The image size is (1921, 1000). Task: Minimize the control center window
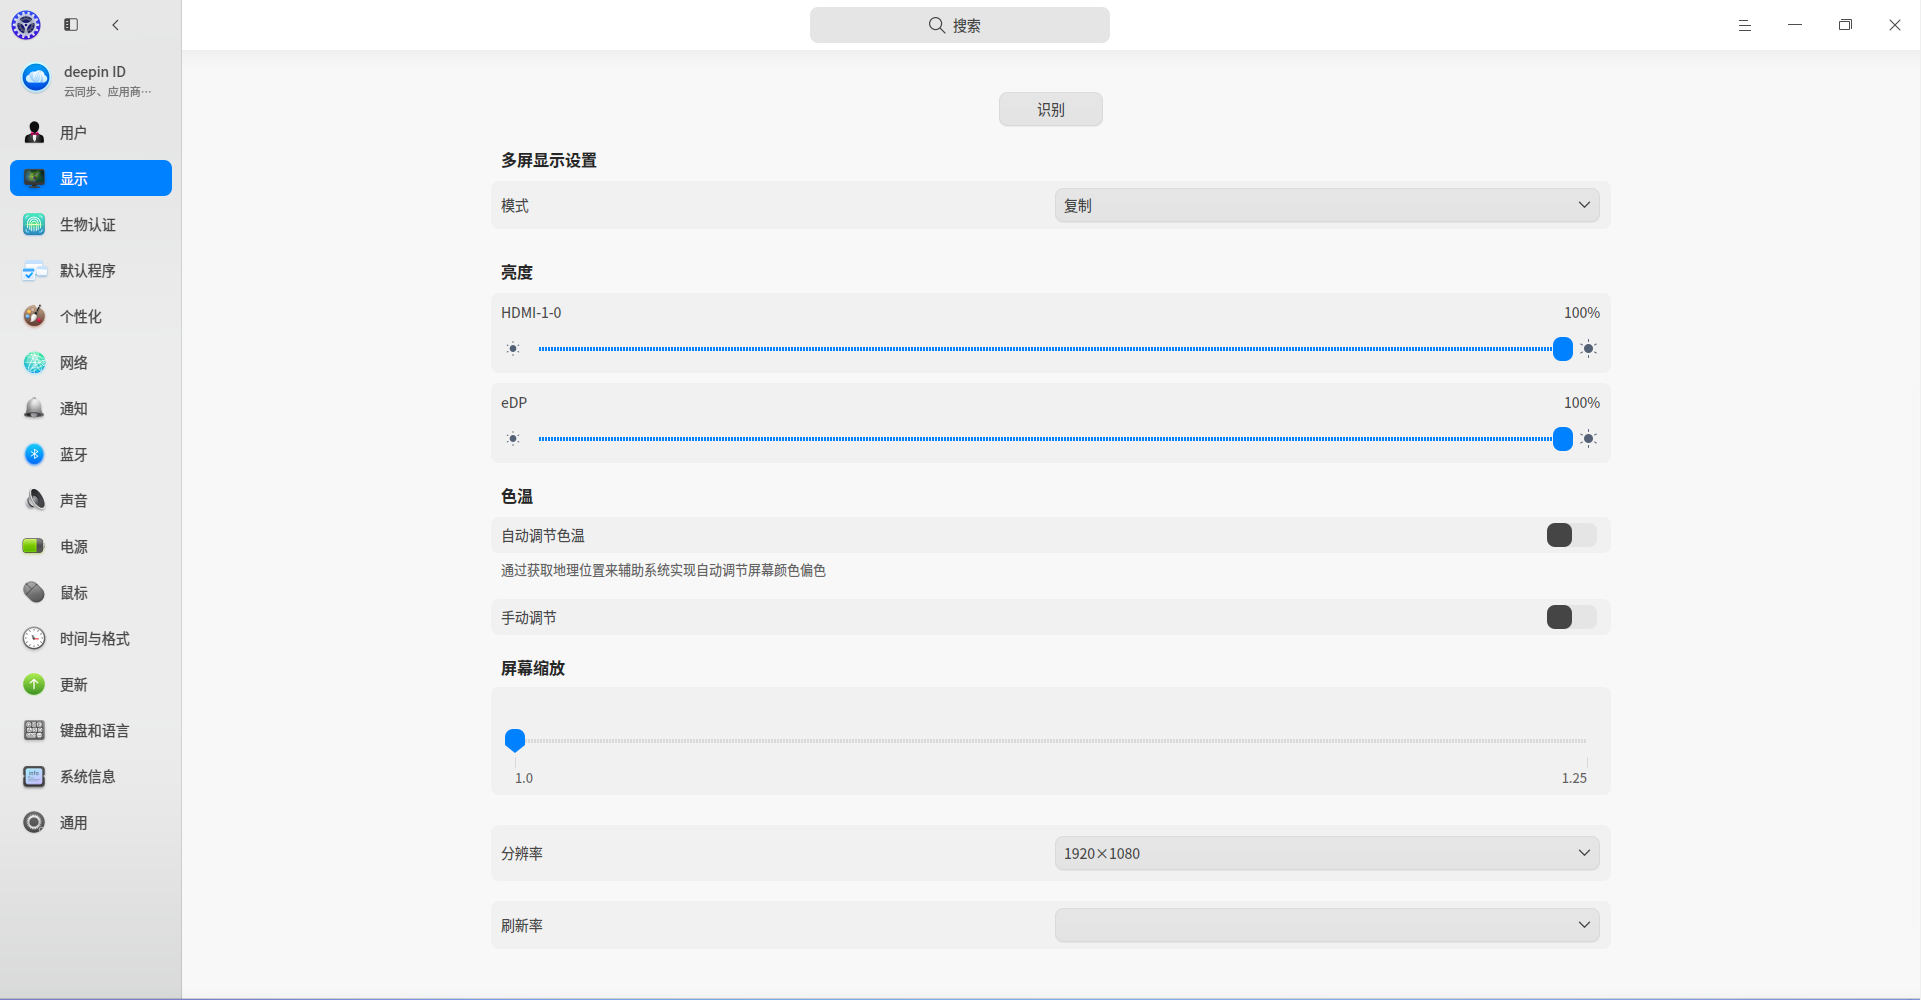pos(1795,25)
